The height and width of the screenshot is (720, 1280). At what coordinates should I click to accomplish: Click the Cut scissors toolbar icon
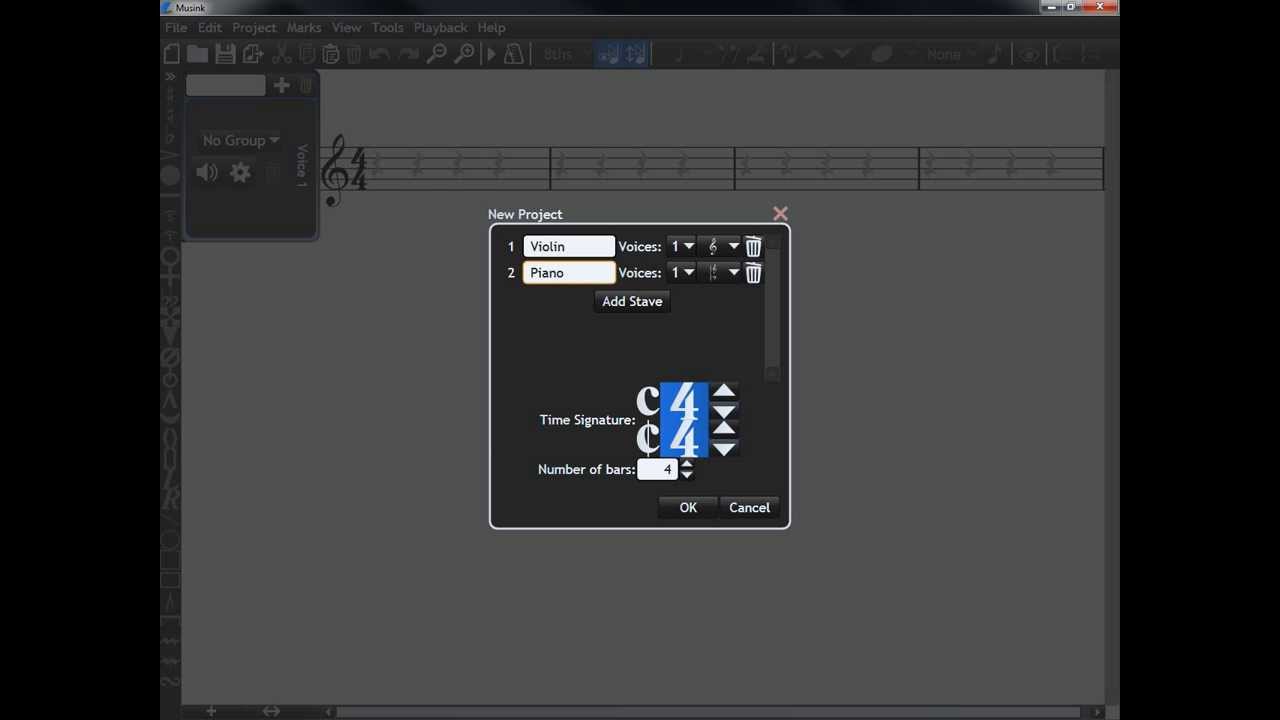coord(282,55)
